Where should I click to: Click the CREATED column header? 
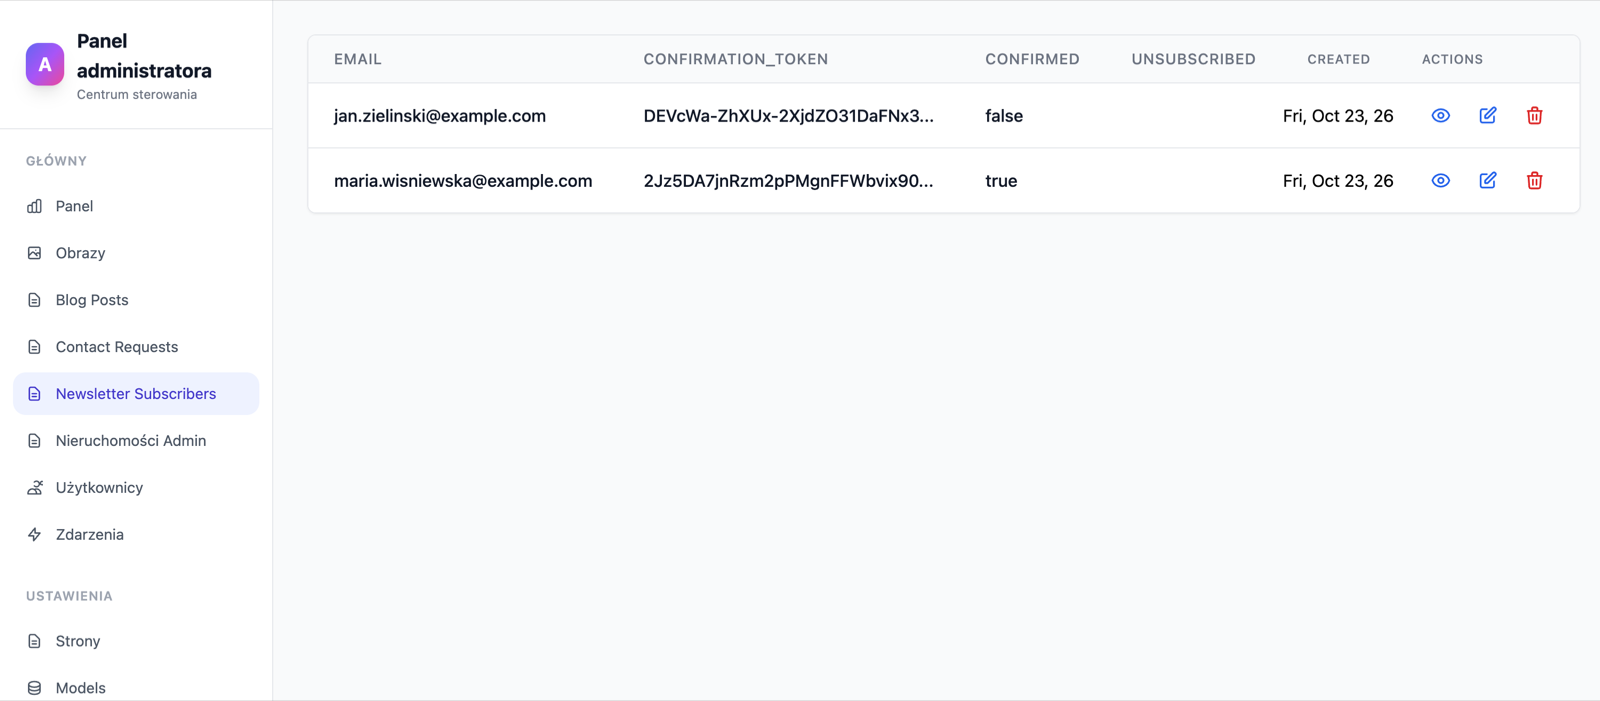click(x=1339, y=59)
